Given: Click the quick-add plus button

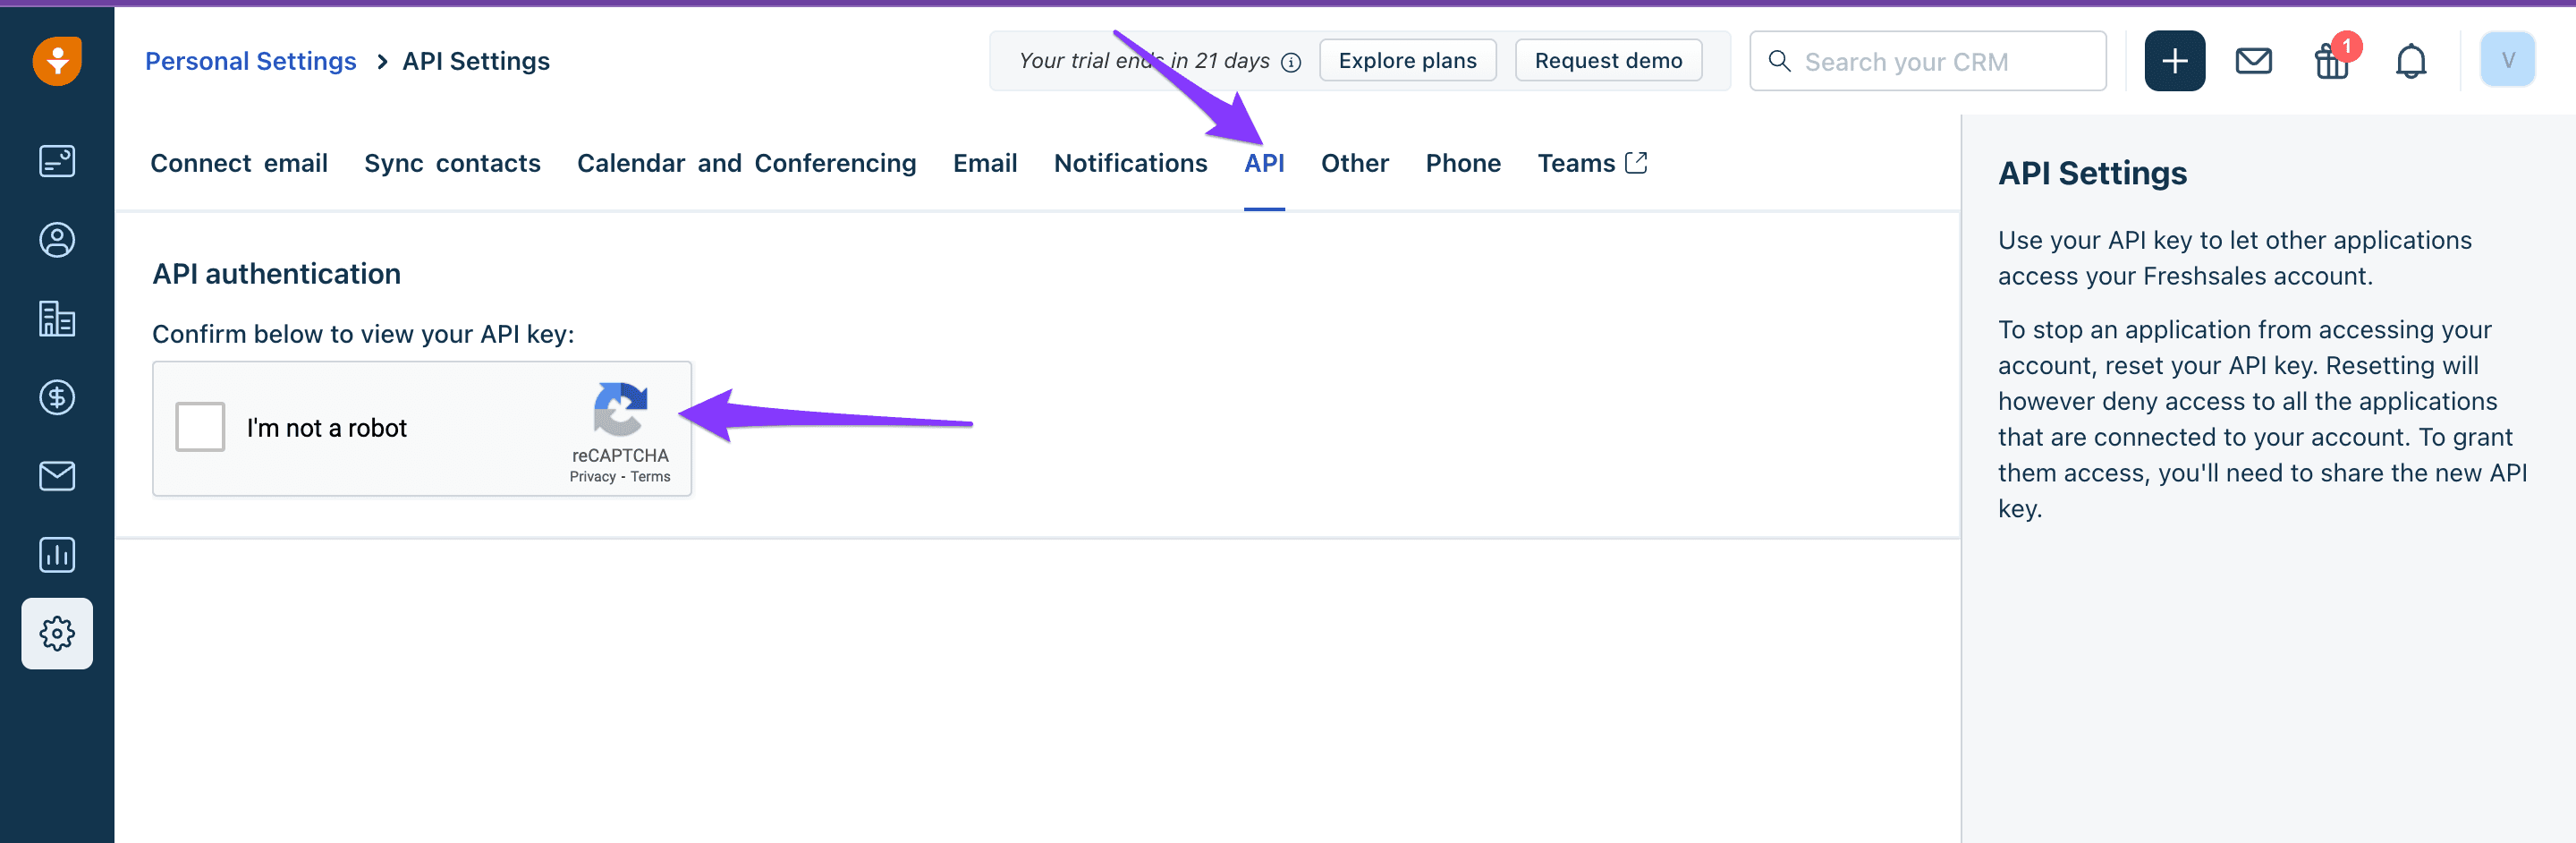Looking at the screenshot, I should pos(2174,61).
